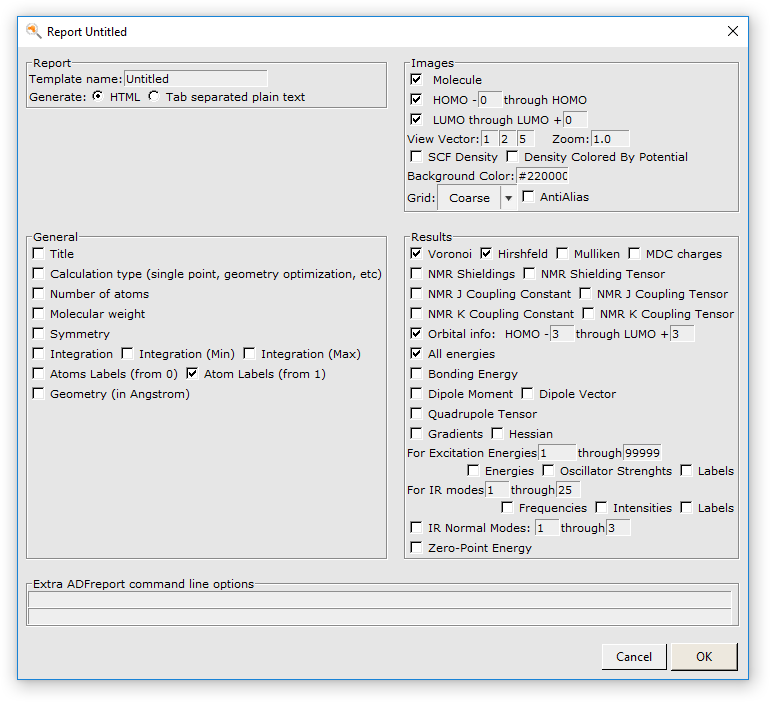Click the first extra ADFreport options field
Screen dimensions: 770x702
point(380,599)
